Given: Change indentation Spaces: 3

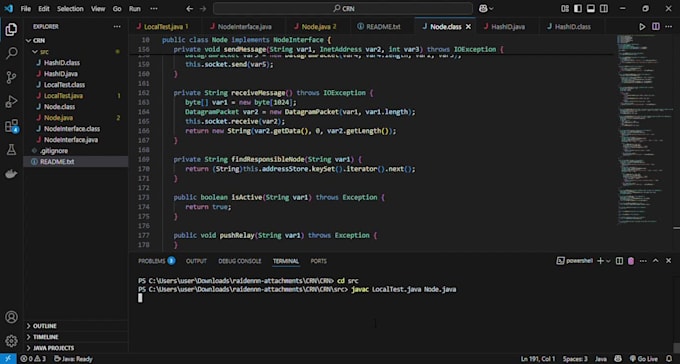Looking at the screenshot, I should coord(575,359).
